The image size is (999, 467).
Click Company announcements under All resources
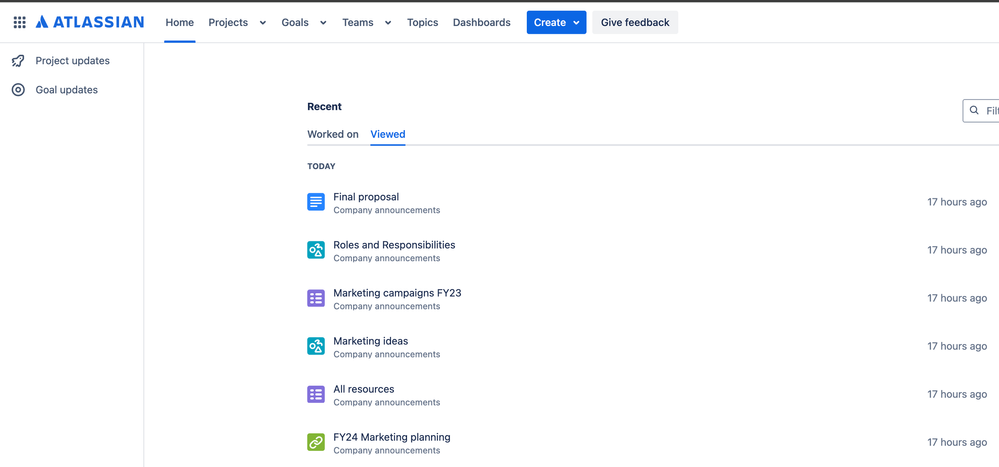coord(387,402)
